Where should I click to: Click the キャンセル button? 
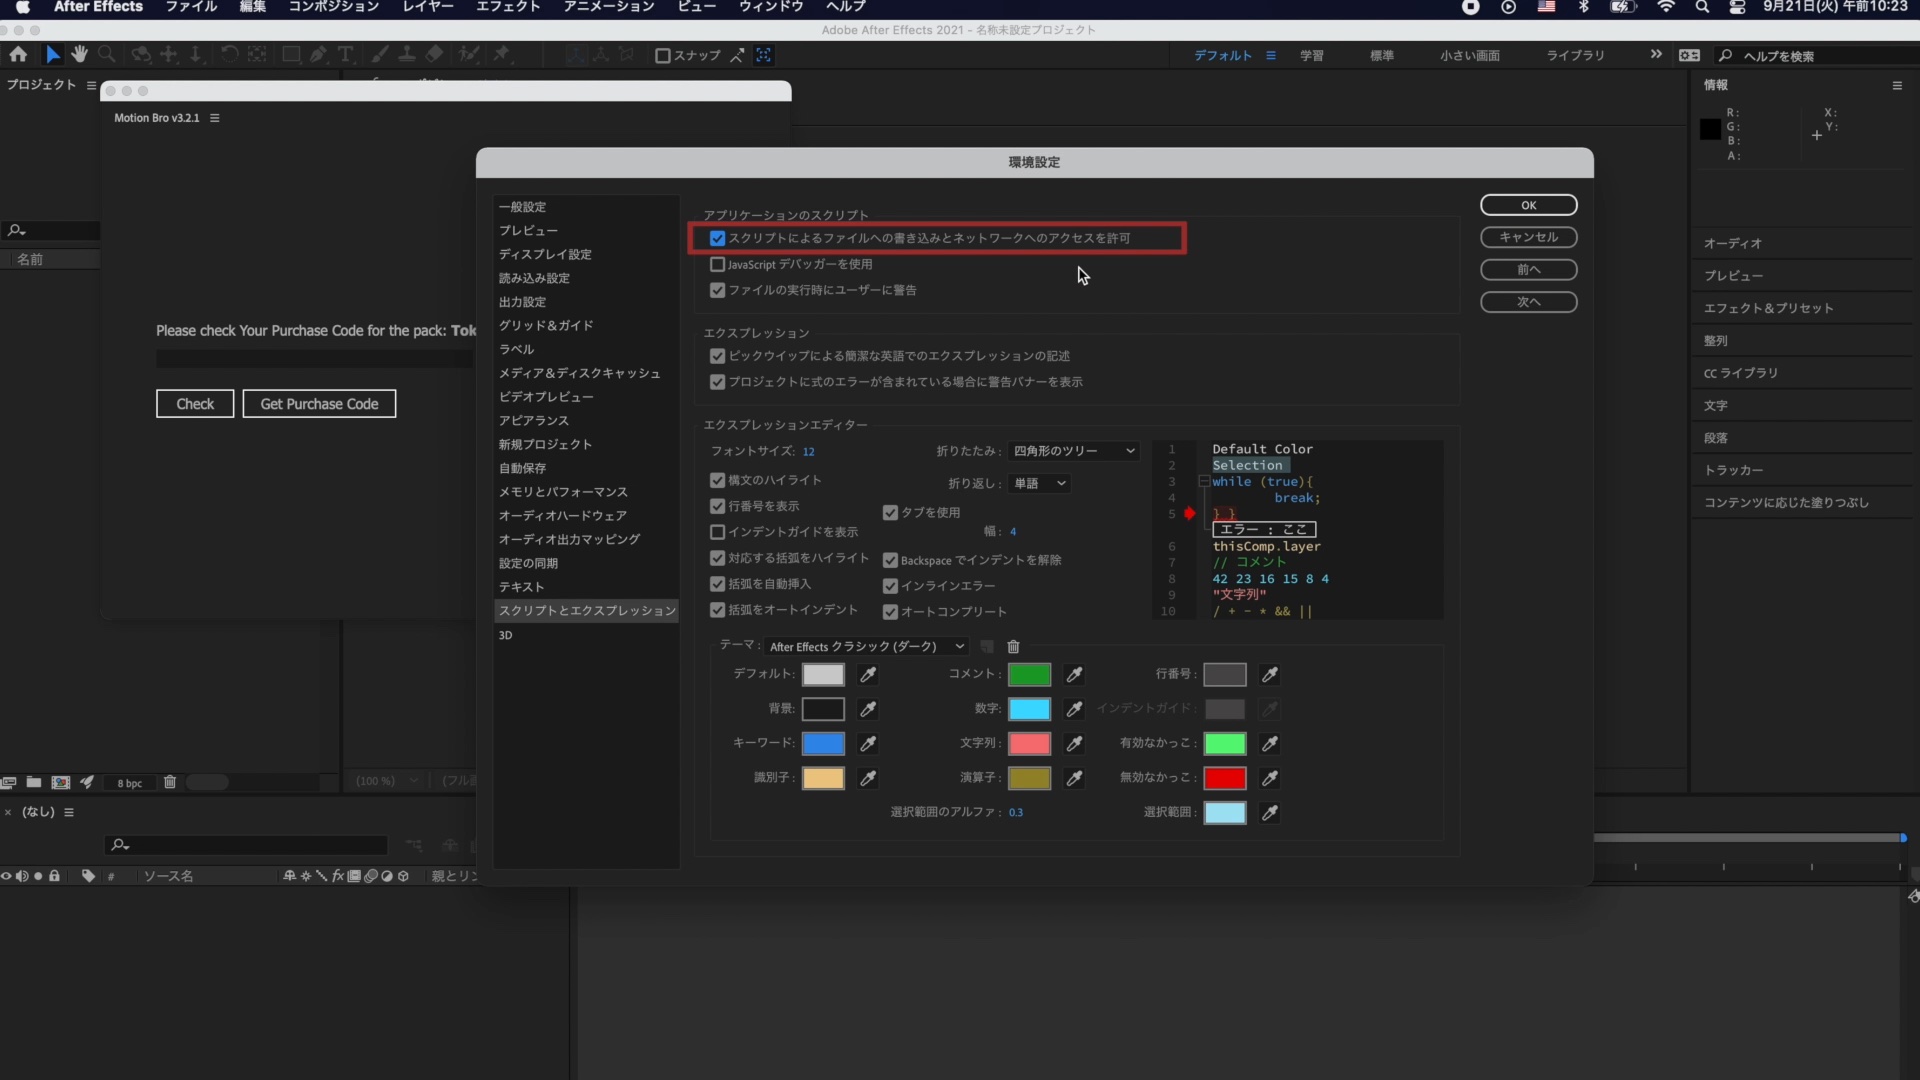click(1528, 237)
